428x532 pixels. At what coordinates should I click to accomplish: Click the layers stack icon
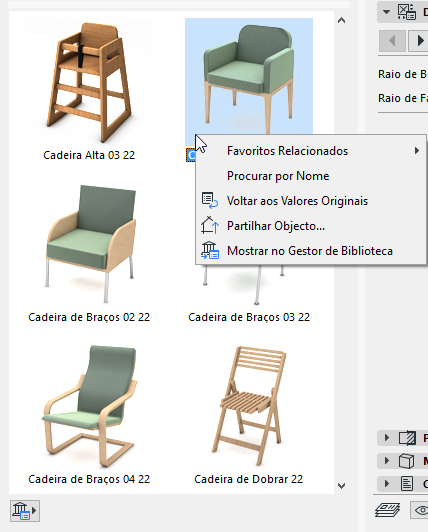388,510
